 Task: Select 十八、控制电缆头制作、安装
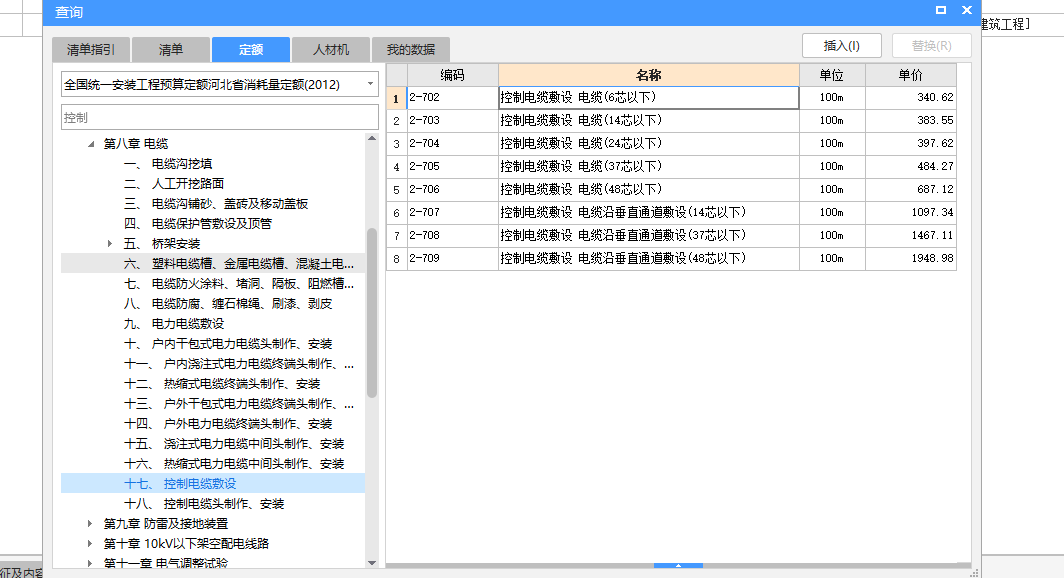click(204, 503)
